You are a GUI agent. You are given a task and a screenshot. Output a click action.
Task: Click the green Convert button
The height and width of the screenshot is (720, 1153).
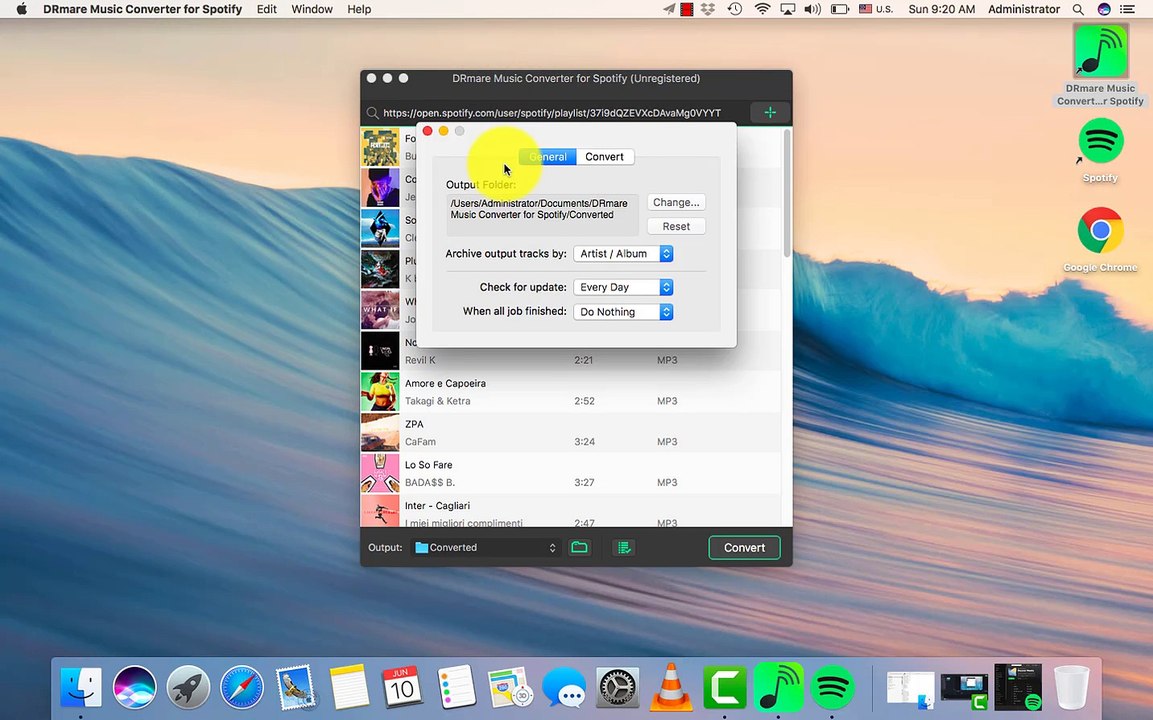coord(744,548)
